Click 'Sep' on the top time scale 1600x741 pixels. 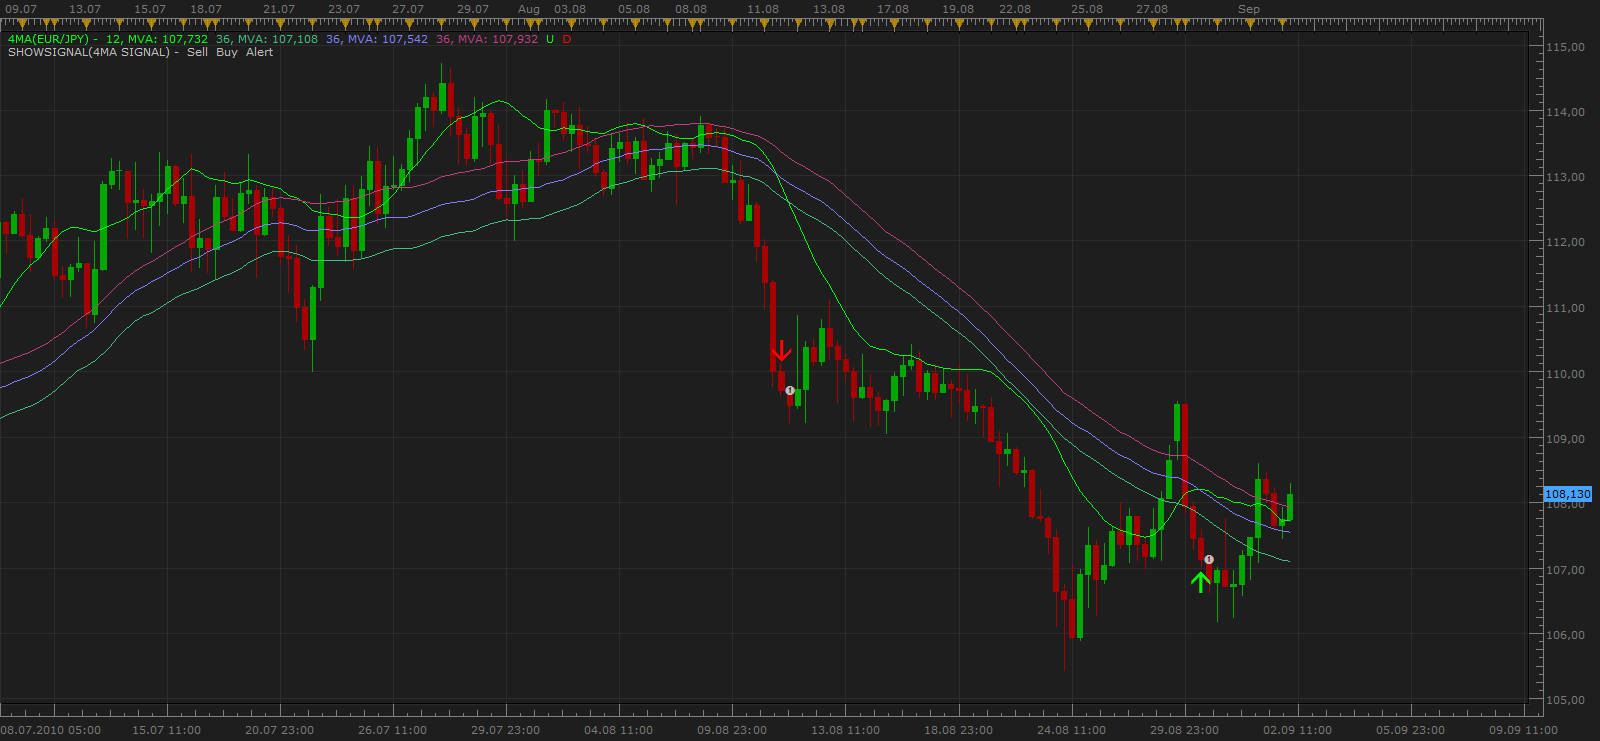click(x=1249, y=9)
